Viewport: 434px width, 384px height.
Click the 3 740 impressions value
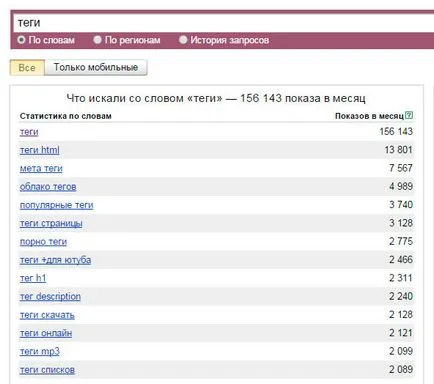(401, 205)
